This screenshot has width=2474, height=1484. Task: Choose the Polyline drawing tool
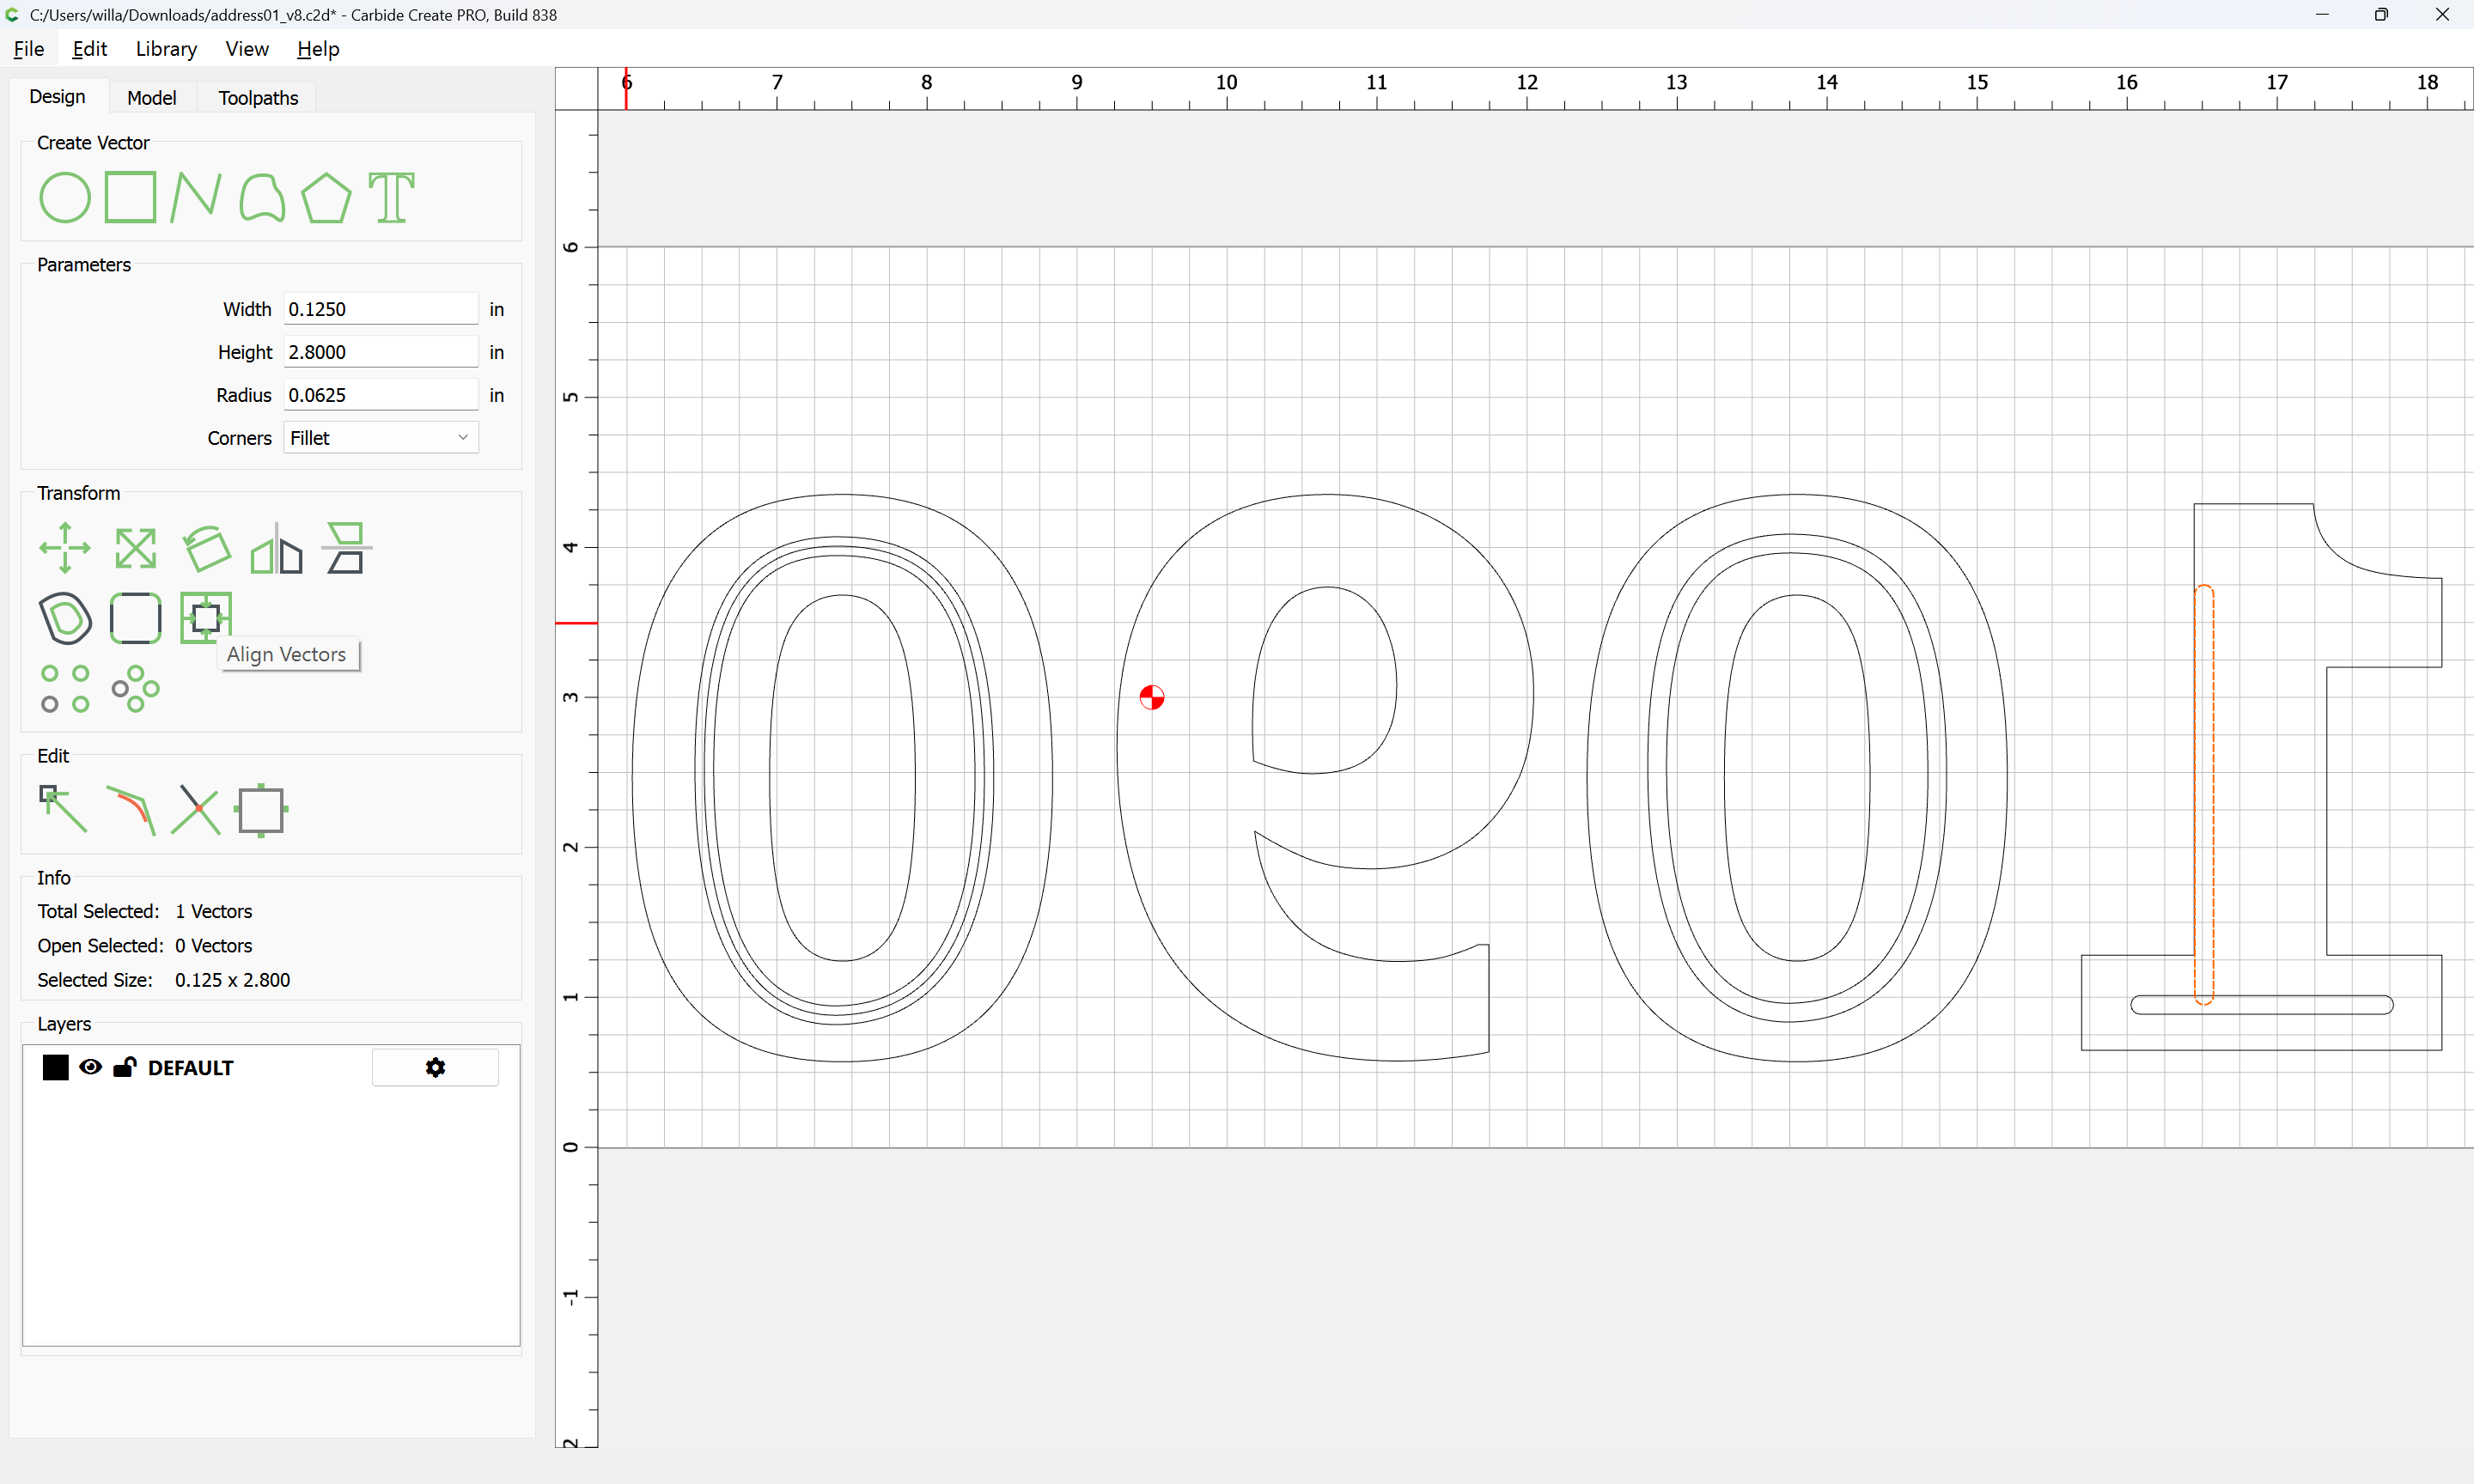[x=195, y=197]
